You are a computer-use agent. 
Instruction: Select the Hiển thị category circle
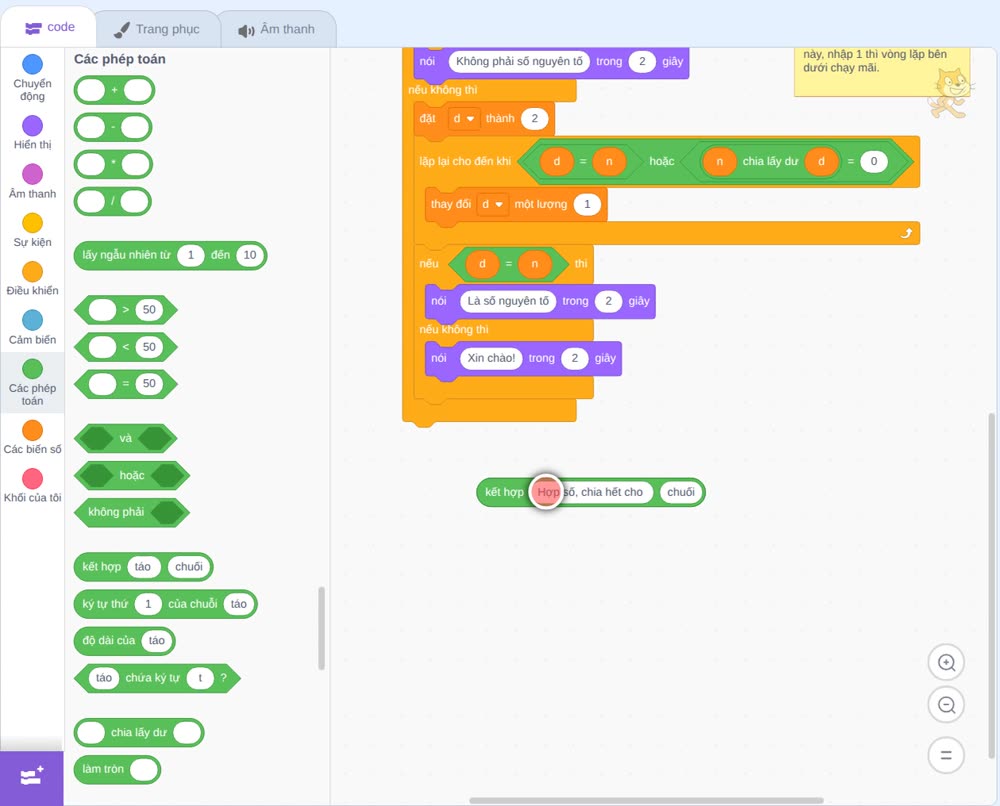(x=33, y=126)
